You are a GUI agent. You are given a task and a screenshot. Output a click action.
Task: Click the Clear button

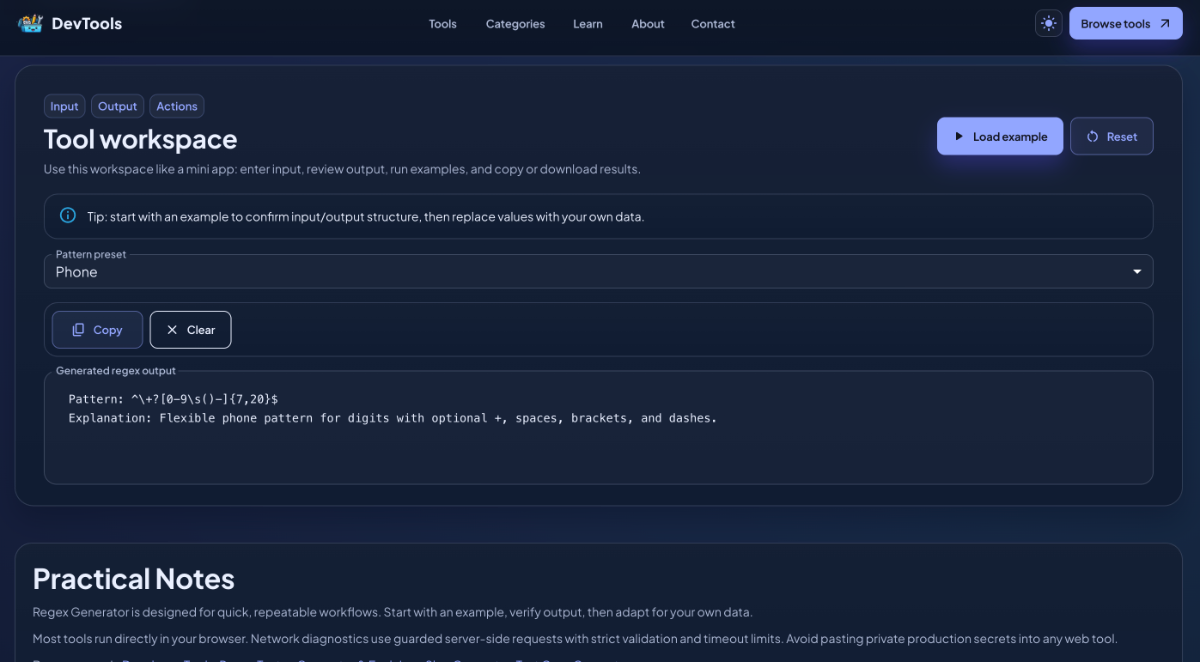[190, 330]
